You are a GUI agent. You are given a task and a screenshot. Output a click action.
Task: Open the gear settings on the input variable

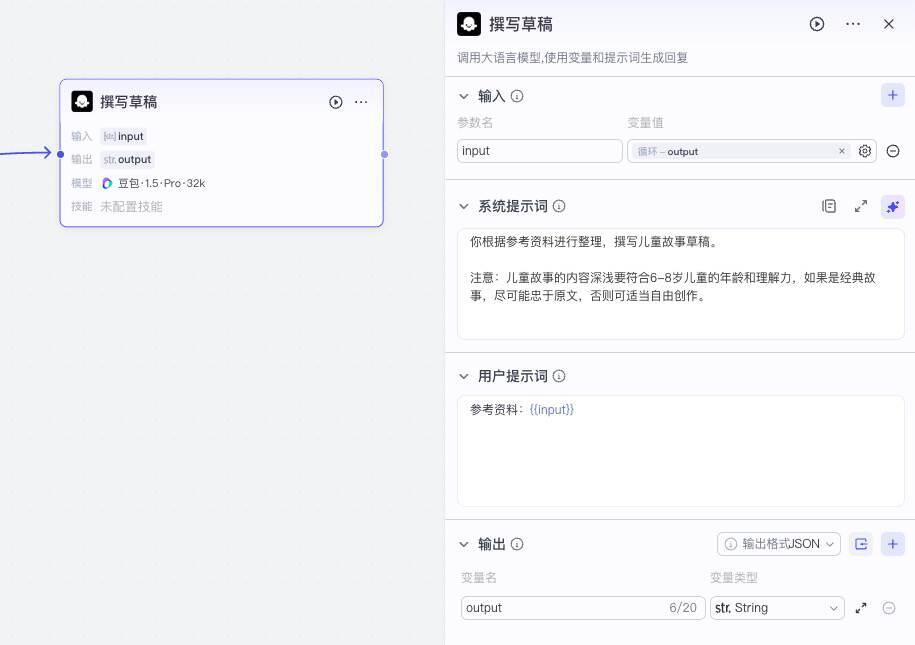pyautogui.click(x=864, y=151)
